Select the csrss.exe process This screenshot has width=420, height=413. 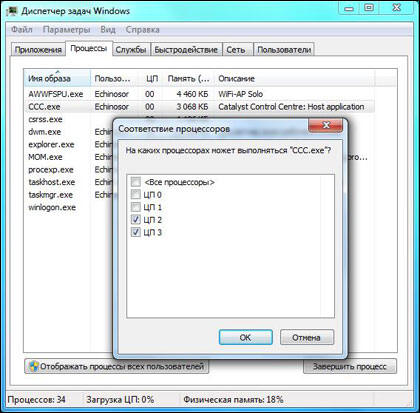(x=45, y=119)
